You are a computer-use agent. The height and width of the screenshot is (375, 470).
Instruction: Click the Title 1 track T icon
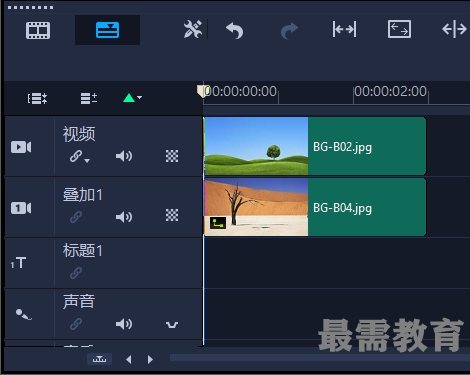pyautogui.click(x=18, y=263)
